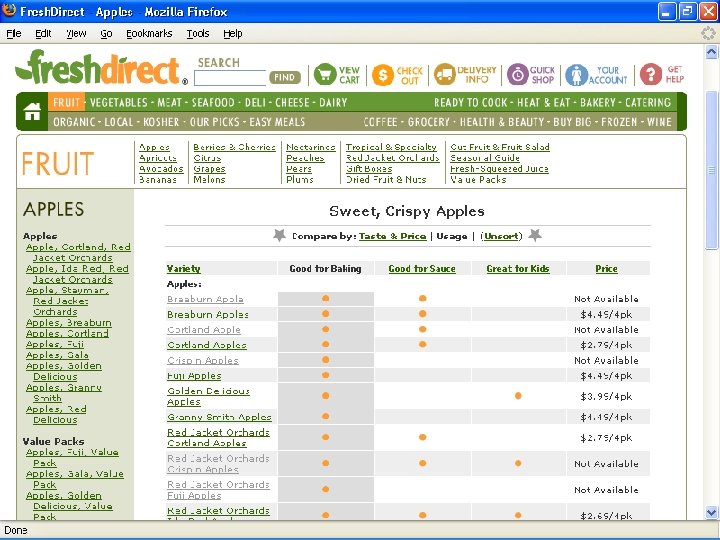This screenshot has height=540, width=720.
Task: Open the Gift Boxes category link
Action: (x=369, y=169)
